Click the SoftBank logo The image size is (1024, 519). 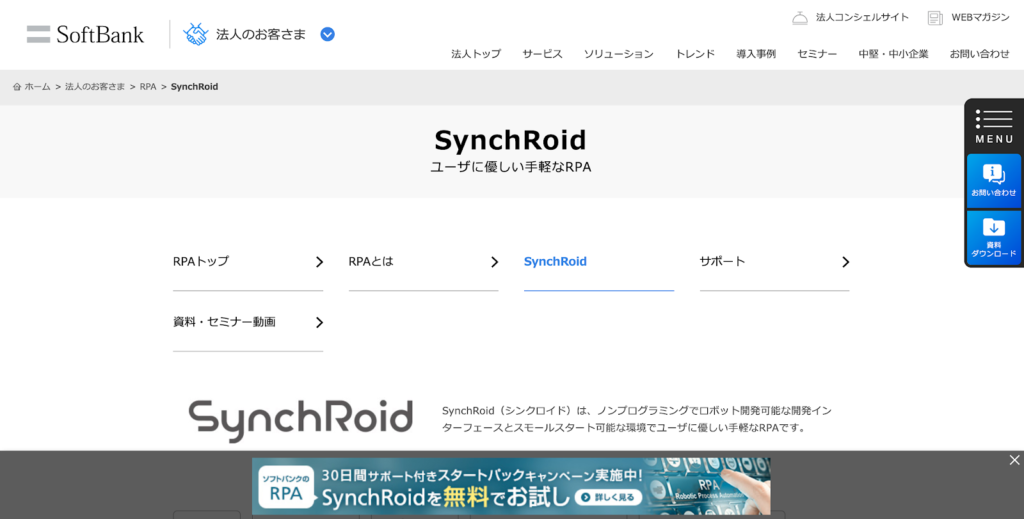tap(85, 34)
